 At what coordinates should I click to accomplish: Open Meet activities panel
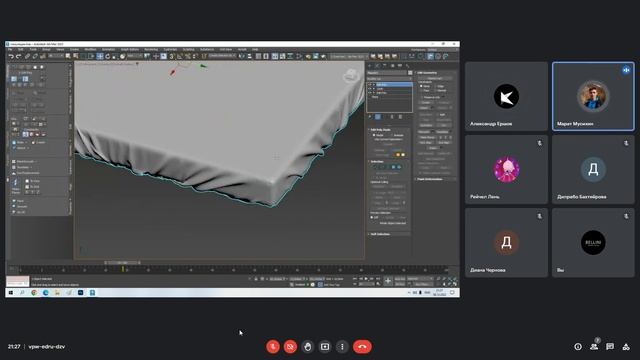(x=626, y=347)
